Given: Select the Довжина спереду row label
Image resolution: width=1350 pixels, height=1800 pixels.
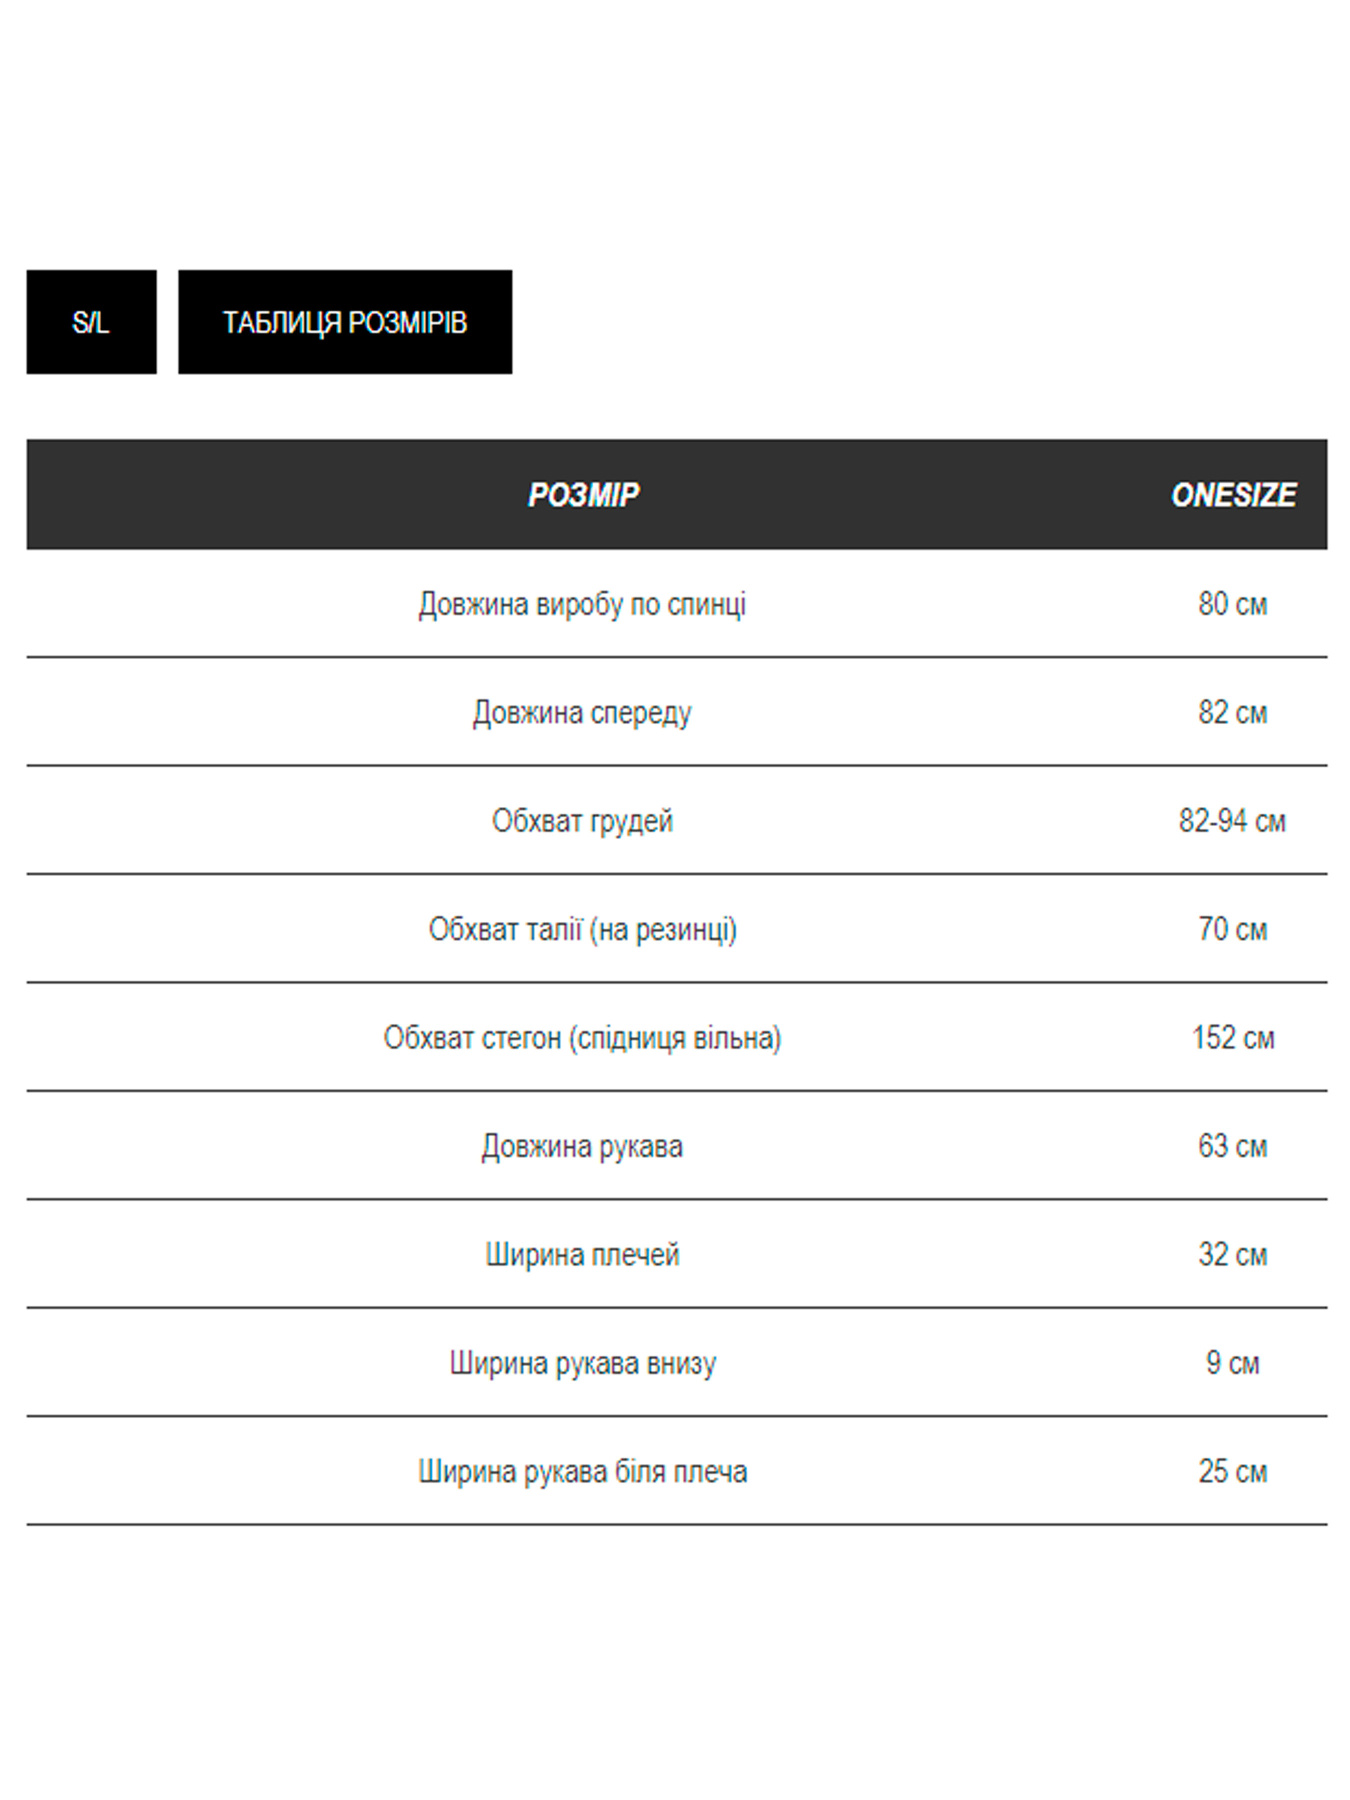Looking at the screenshot, I should pyautogui.click(x=582, y=713).
